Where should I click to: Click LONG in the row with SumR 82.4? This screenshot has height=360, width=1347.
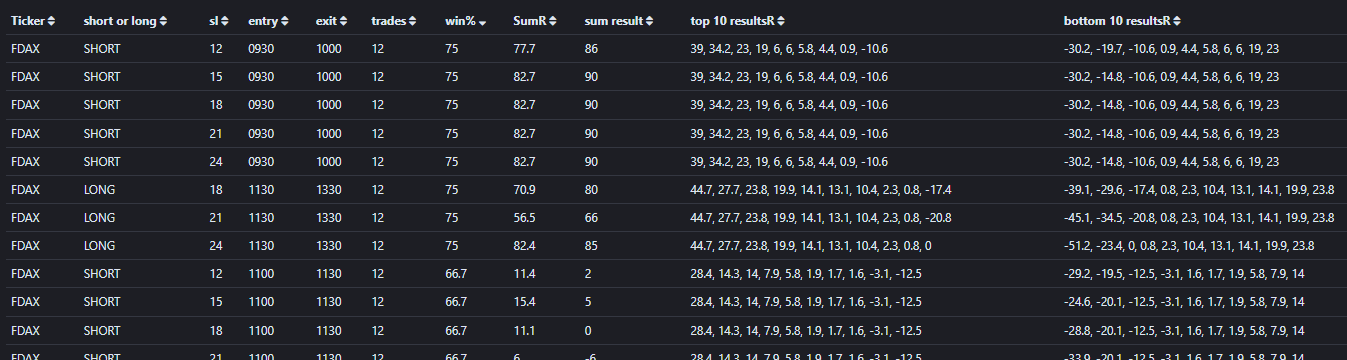[x=99, y=245]
